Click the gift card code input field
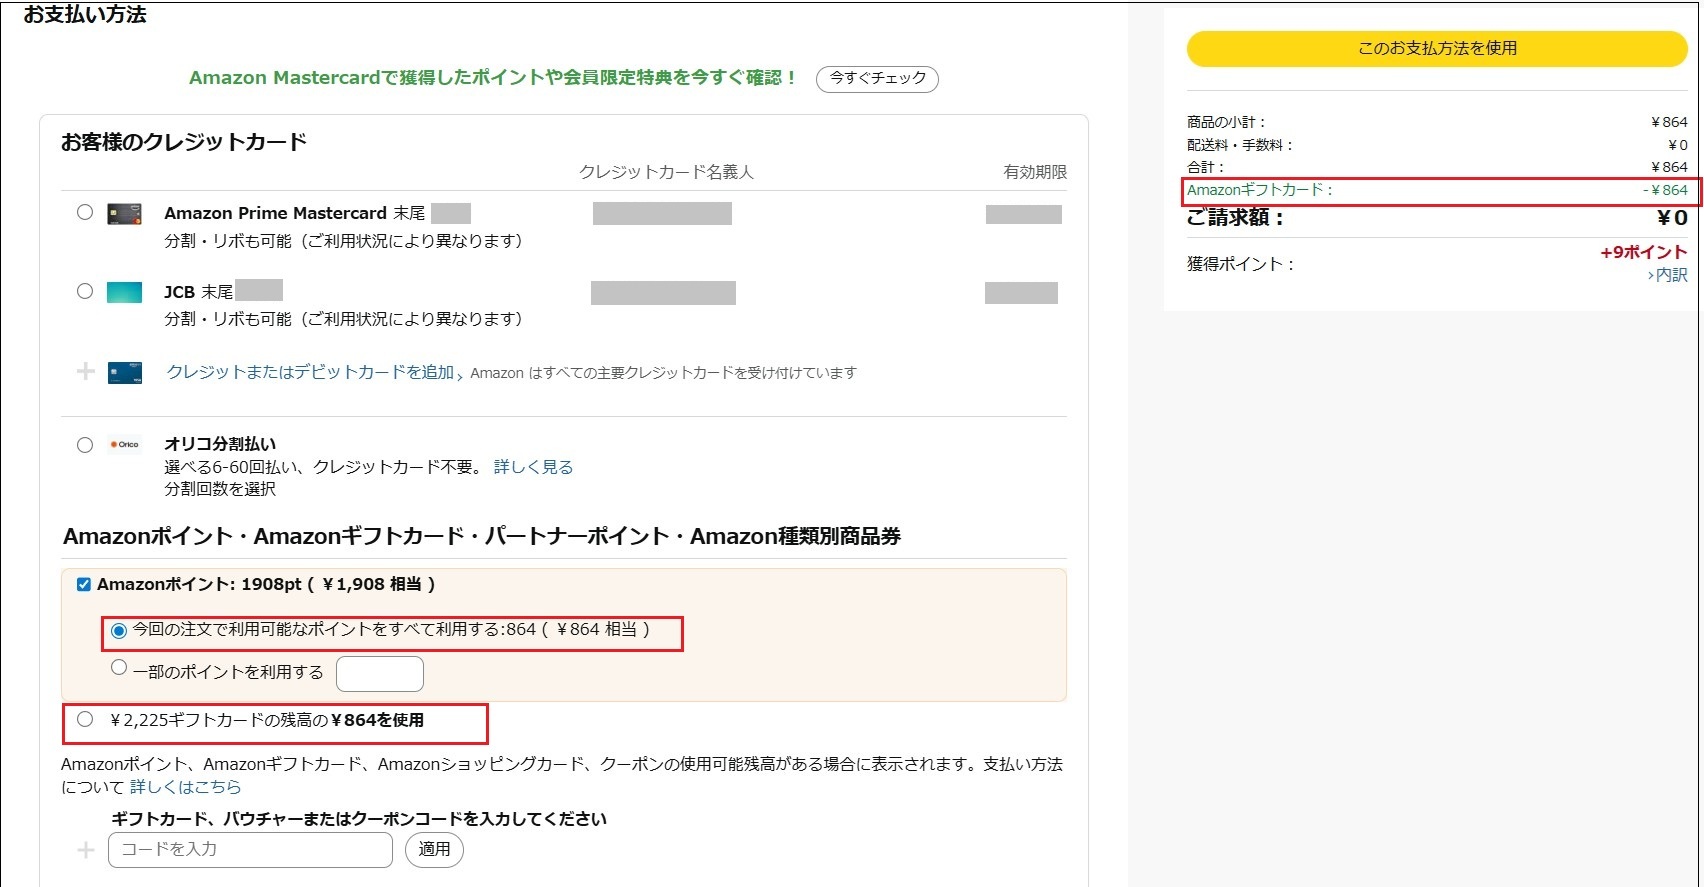This screenshot has width=1704, height=887. (x=250, y=850)
